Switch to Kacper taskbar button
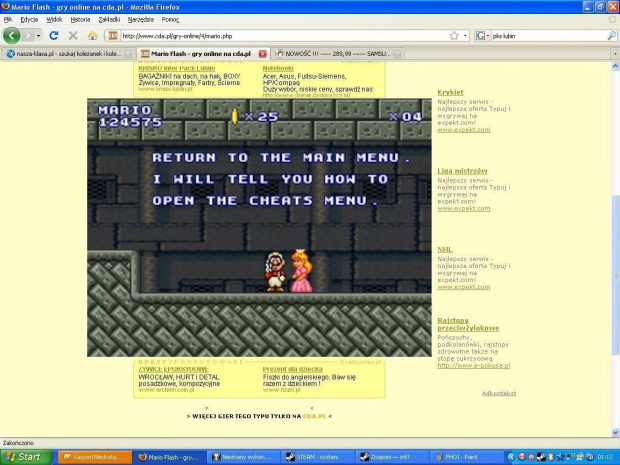 click(95, 457)
